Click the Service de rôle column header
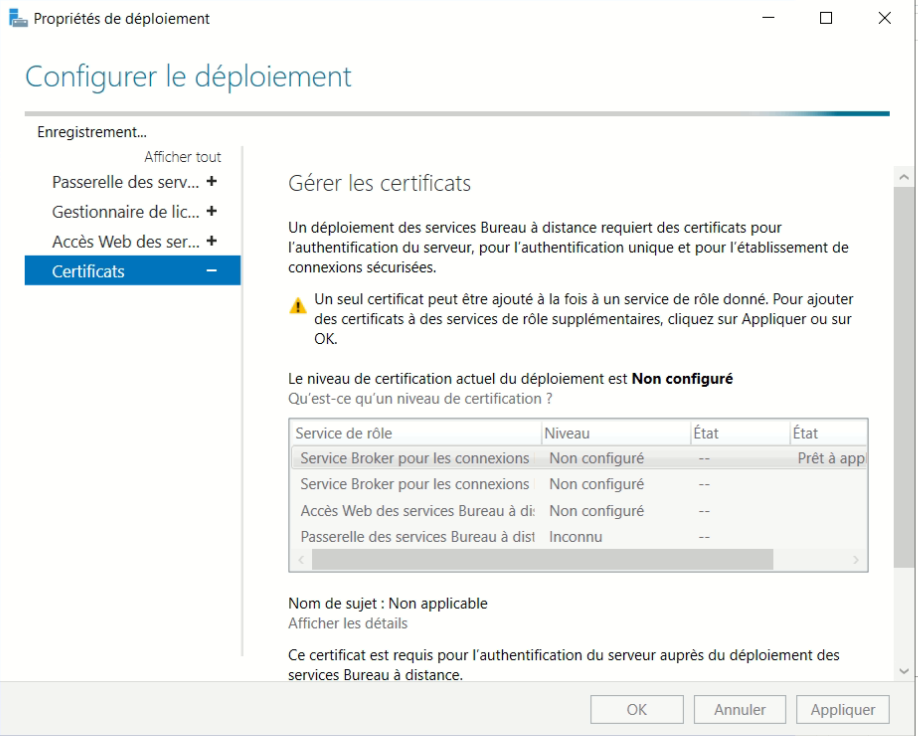Viewport: 918px width, 736px height. 414,433
